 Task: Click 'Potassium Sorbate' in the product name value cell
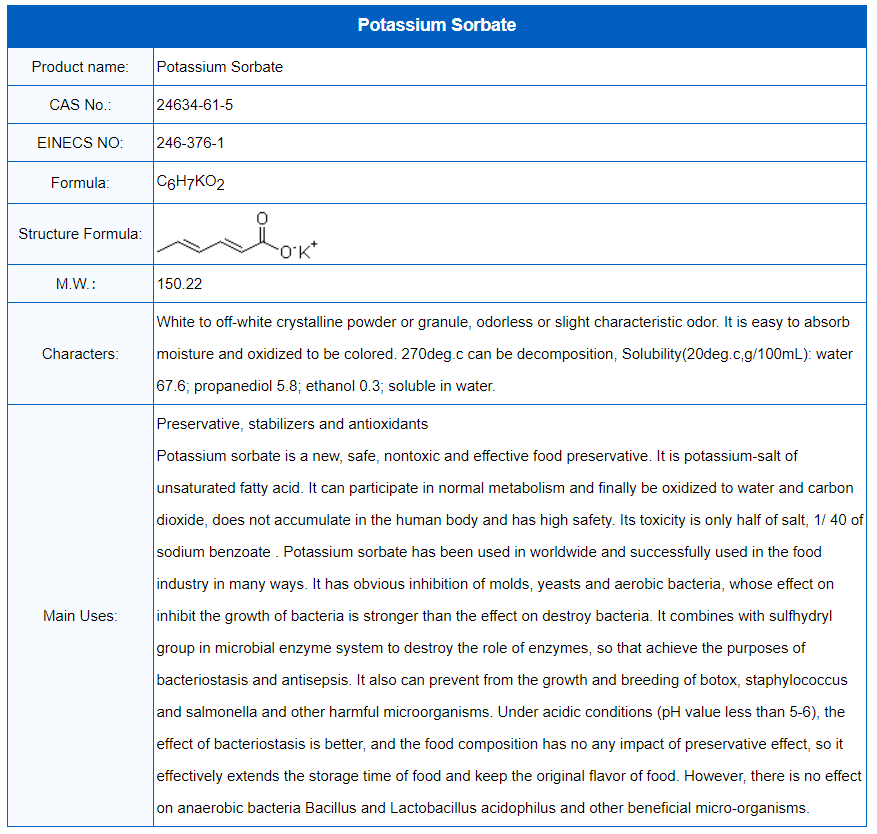point(220,67)
